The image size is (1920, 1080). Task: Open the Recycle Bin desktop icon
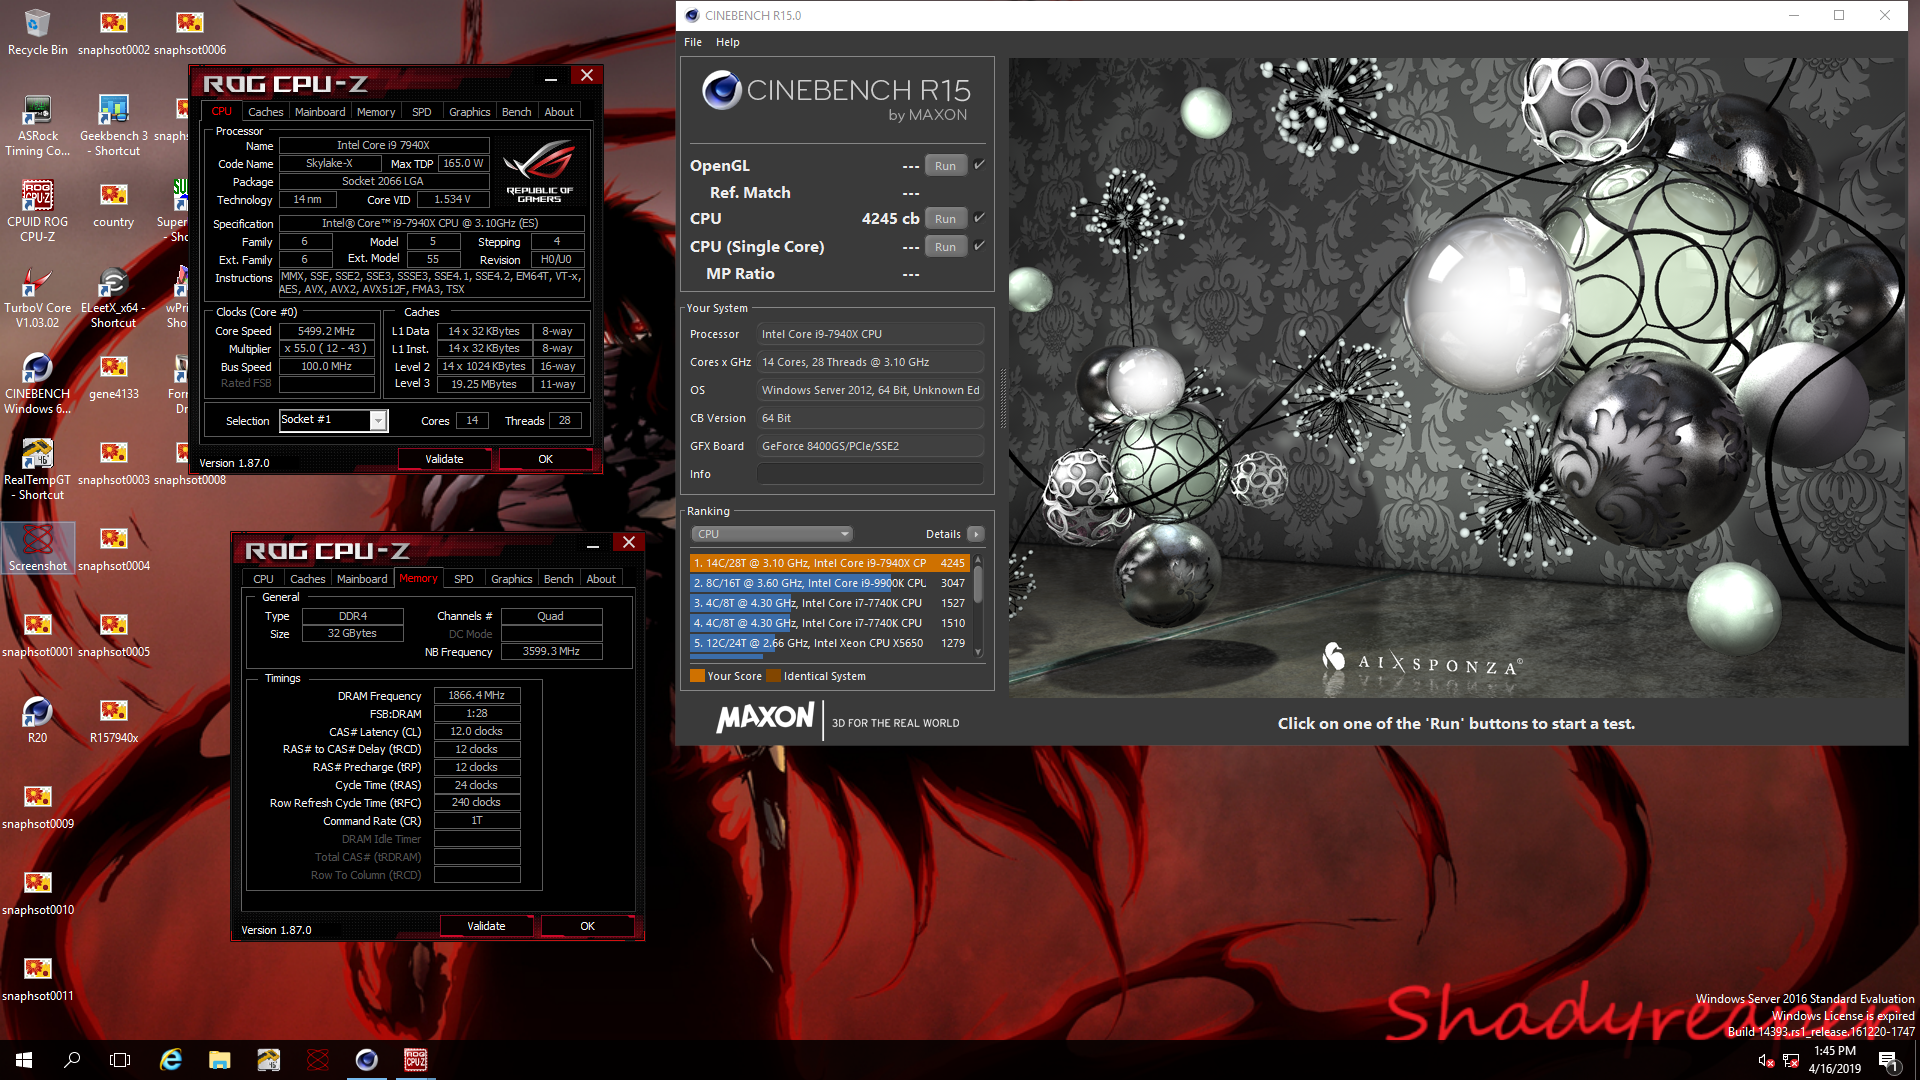[x=37, y=32]
